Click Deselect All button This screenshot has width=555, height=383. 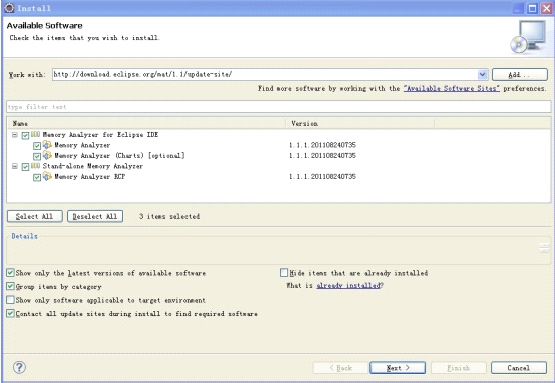pyautogui.click(x=95, y=216)
